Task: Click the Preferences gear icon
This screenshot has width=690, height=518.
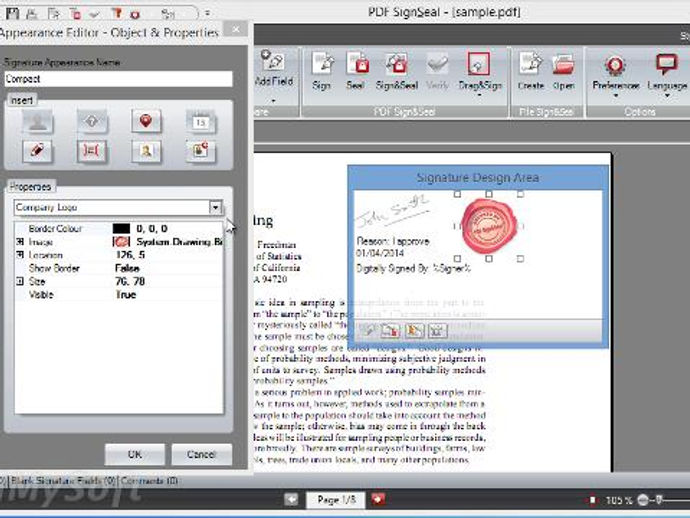Action: (615, 65)
